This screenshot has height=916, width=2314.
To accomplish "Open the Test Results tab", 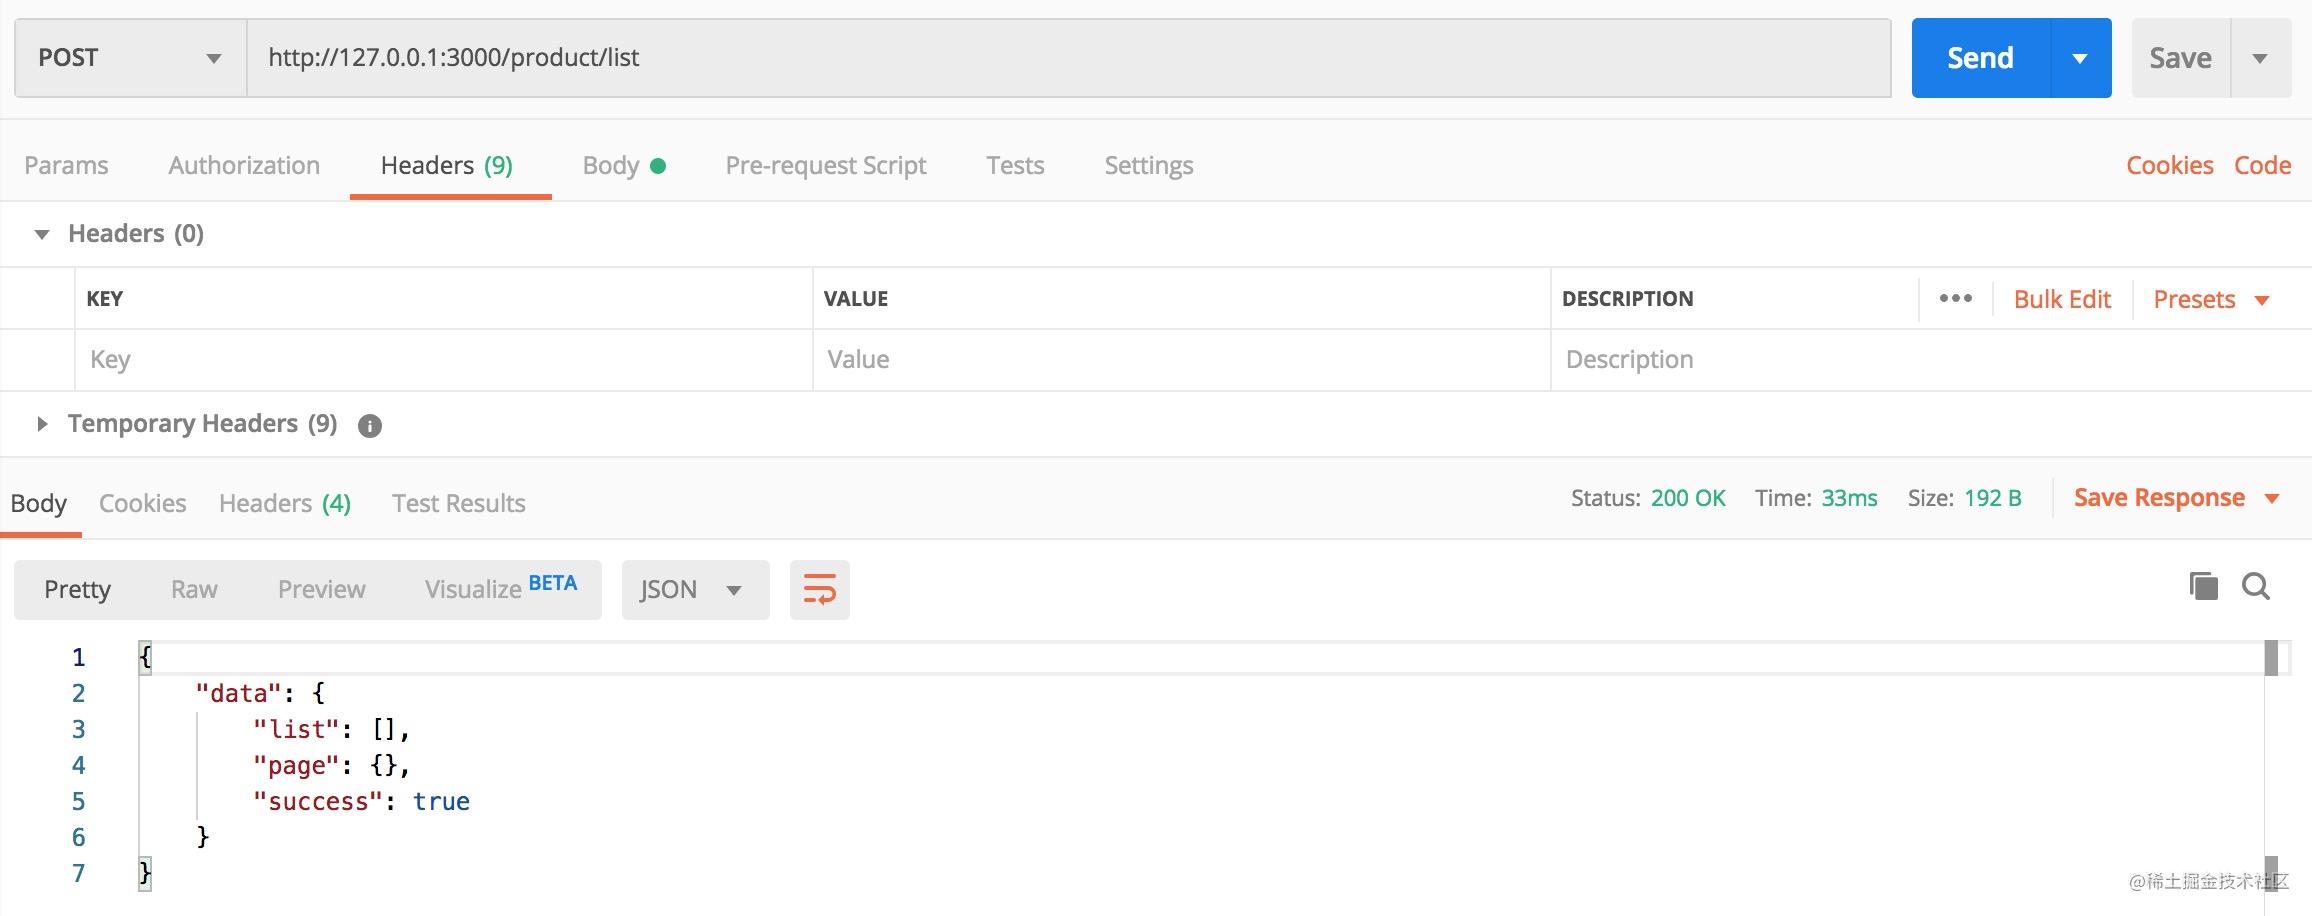I will point(459,503).
